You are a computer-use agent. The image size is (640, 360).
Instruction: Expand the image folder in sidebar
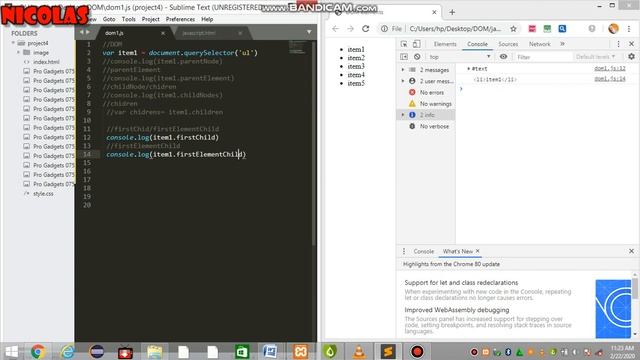pos(18,52)
